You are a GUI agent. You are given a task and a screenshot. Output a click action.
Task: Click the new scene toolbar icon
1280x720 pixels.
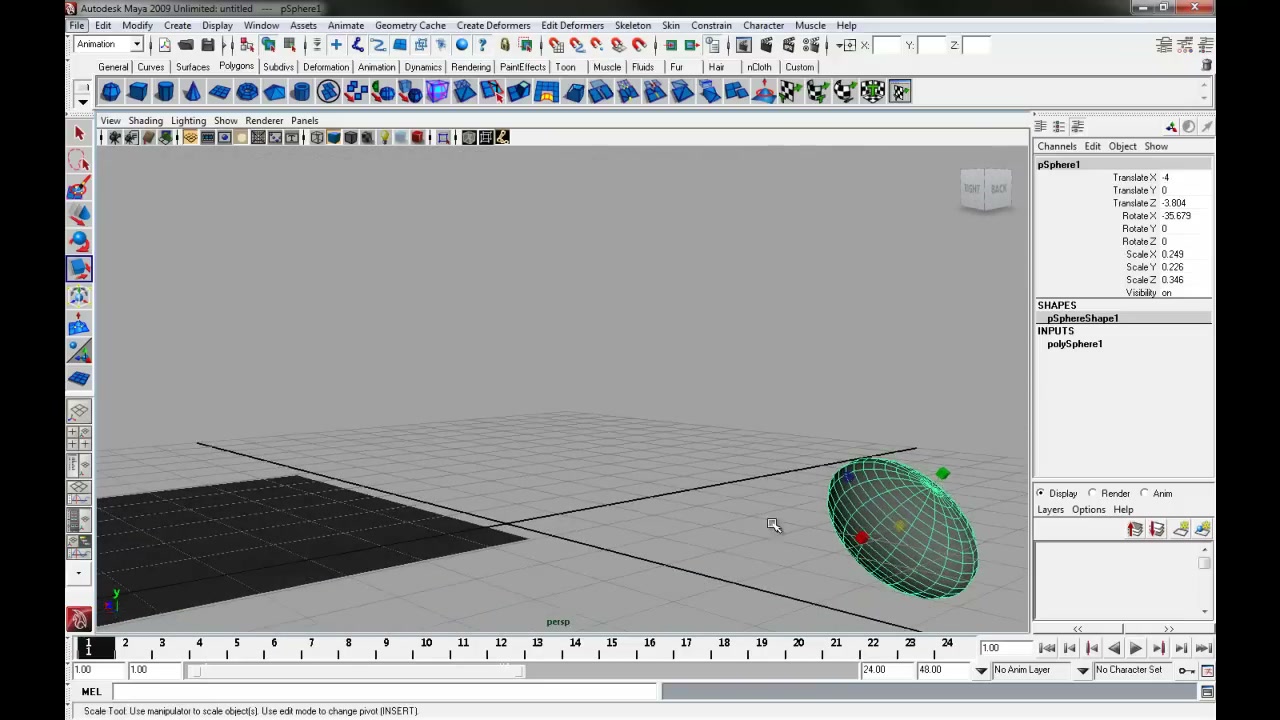coord(165,45)
